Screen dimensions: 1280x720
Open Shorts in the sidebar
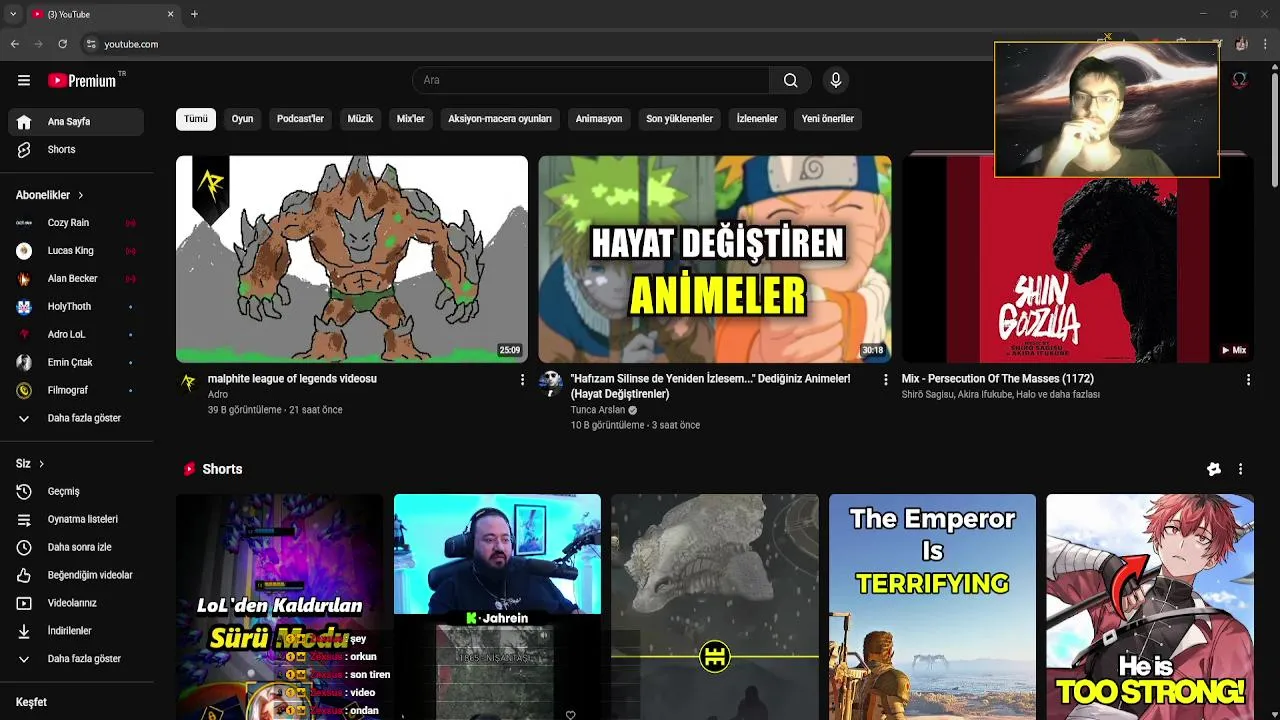(x=76, y=149)
